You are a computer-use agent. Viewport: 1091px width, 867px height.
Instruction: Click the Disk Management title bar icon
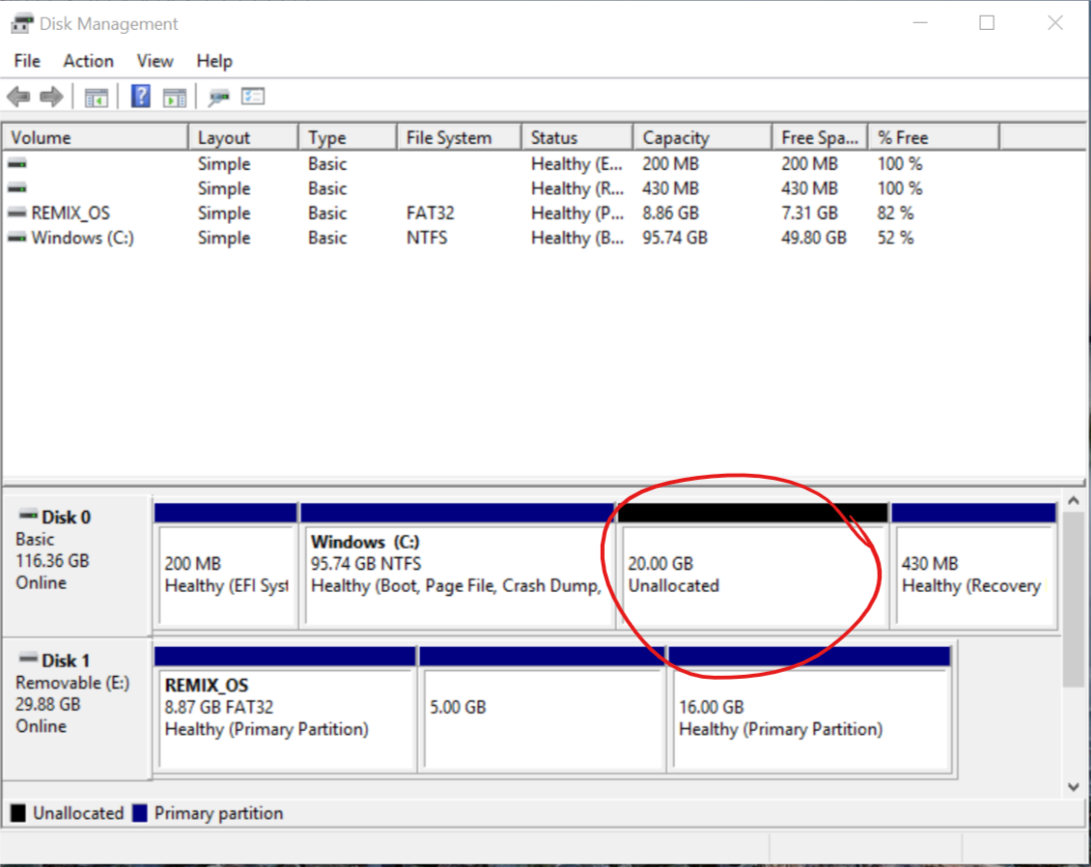(22, 24)
